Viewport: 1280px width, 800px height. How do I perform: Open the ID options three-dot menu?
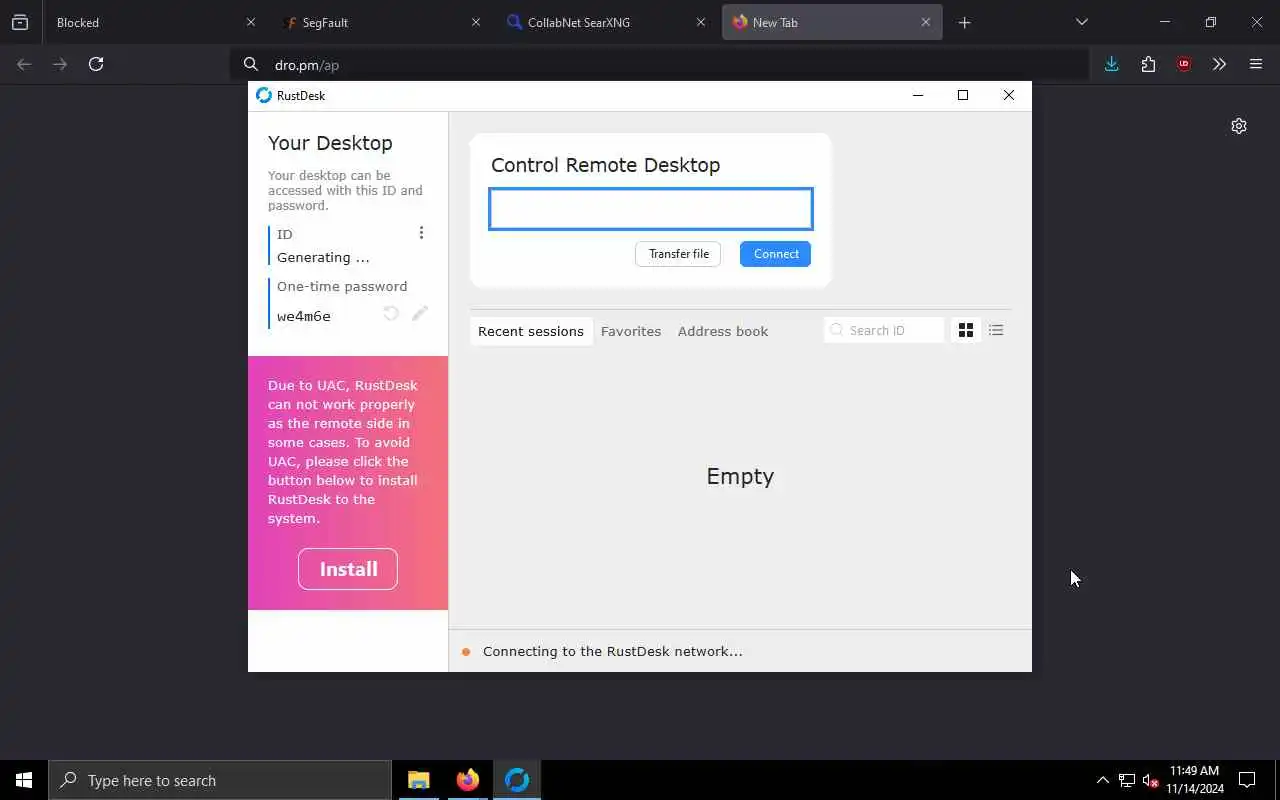coord(421,233)
